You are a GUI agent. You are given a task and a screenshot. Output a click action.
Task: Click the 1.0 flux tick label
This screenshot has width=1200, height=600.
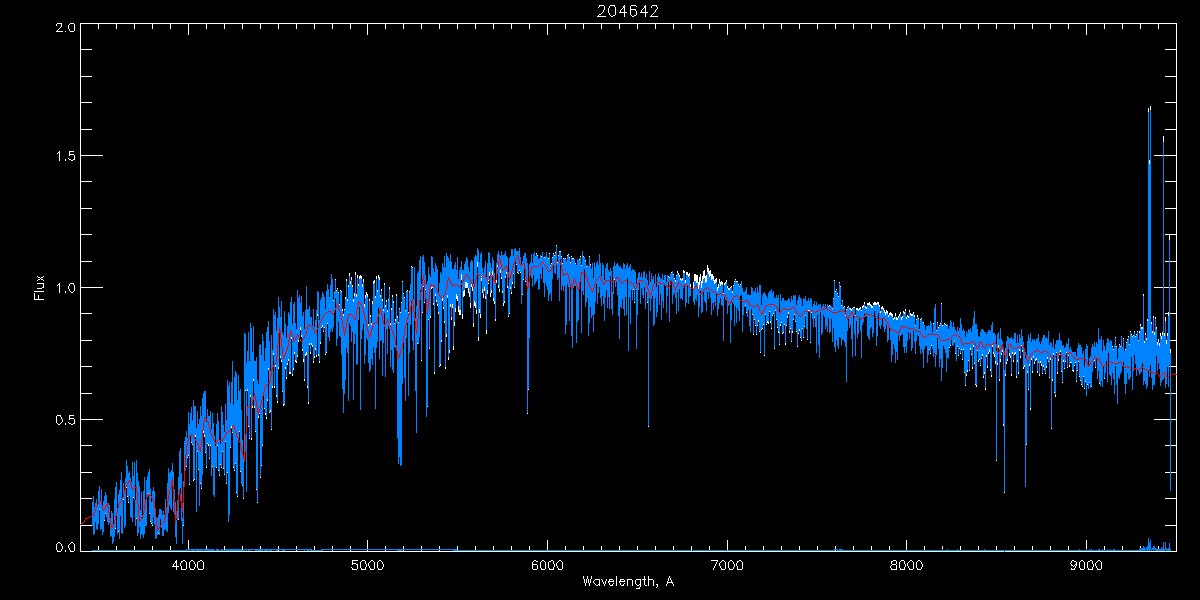point(64,288)
